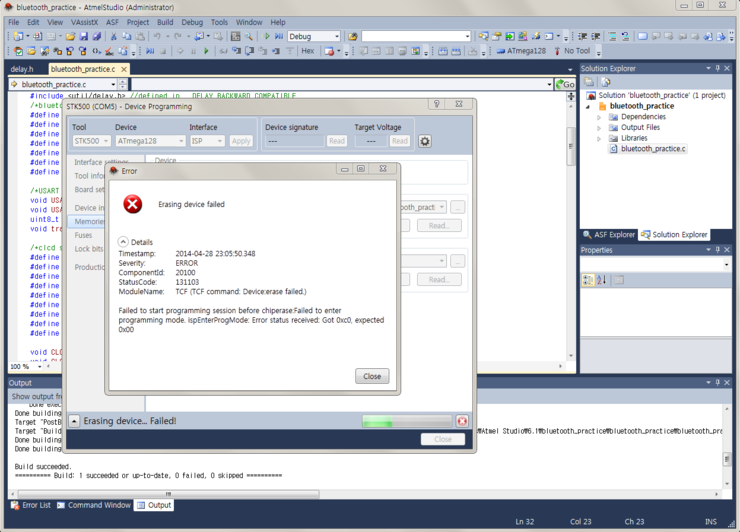Expand status details arrow beside Erasing device

point(74,421)
